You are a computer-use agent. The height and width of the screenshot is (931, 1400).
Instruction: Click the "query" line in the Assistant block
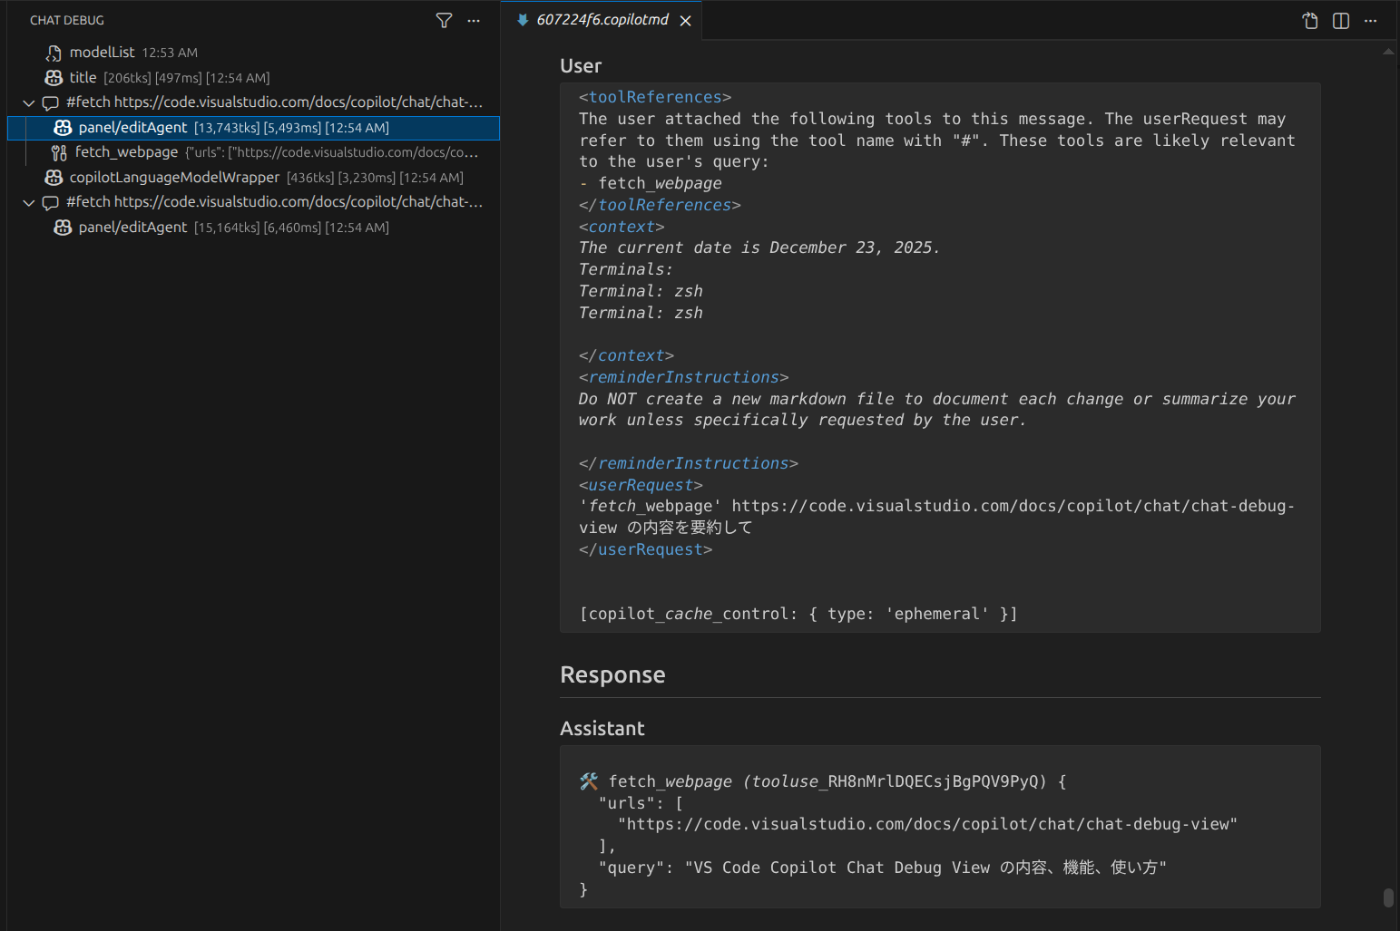coord(882,868)
